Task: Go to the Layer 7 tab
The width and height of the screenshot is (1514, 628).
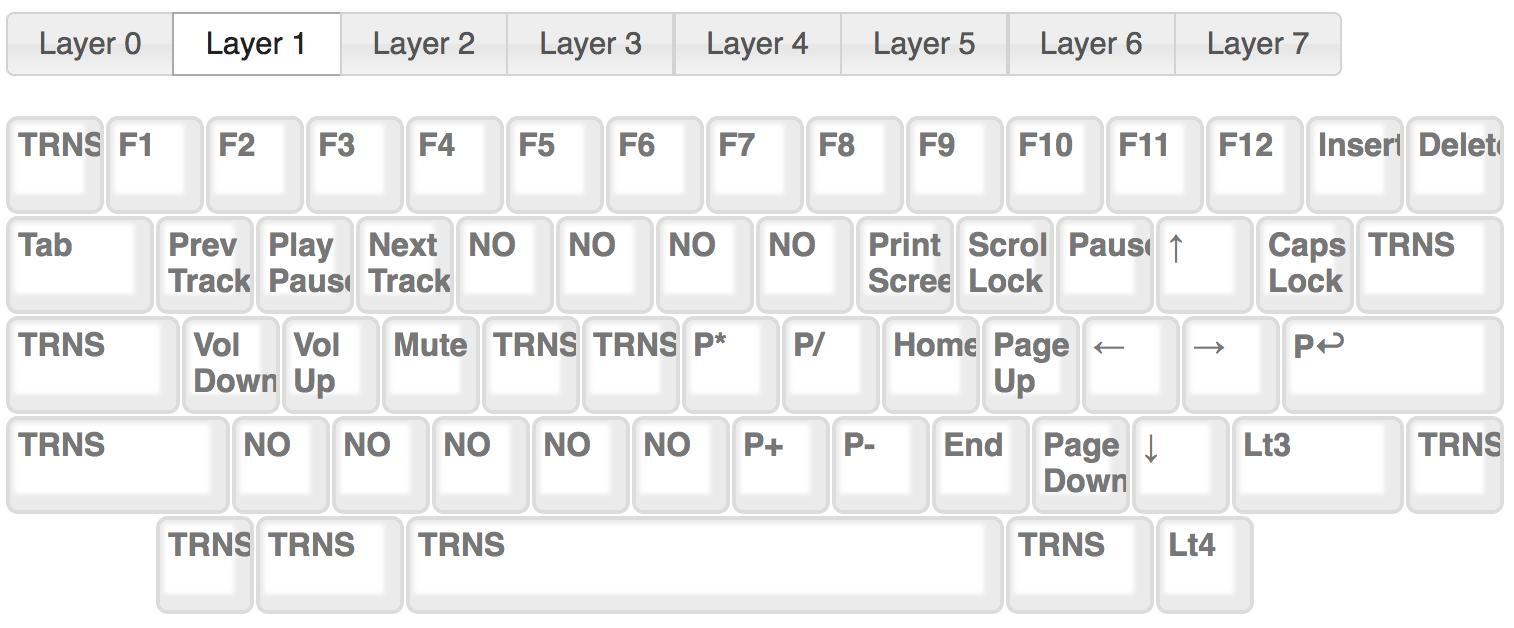Action: pyautogui.click(x=1257, y=44)
